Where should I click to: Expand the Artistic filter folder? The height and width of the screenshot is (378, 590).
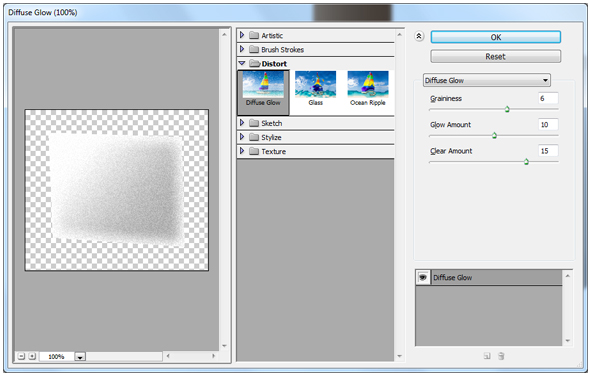tap(242, 35)
